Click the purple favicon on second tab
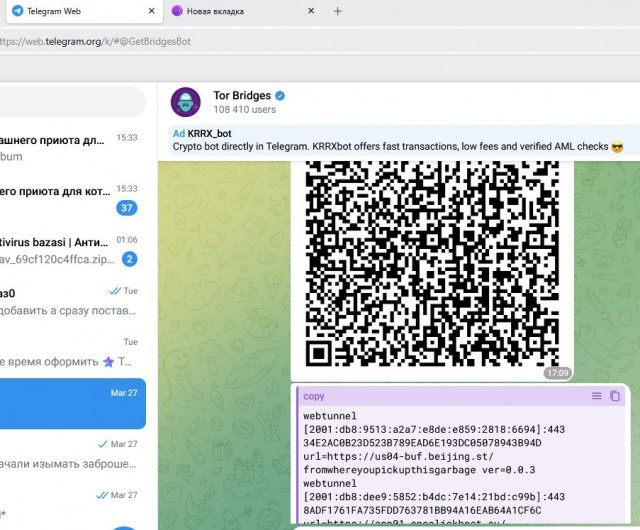Screen dimensions: 640x530 177,11
